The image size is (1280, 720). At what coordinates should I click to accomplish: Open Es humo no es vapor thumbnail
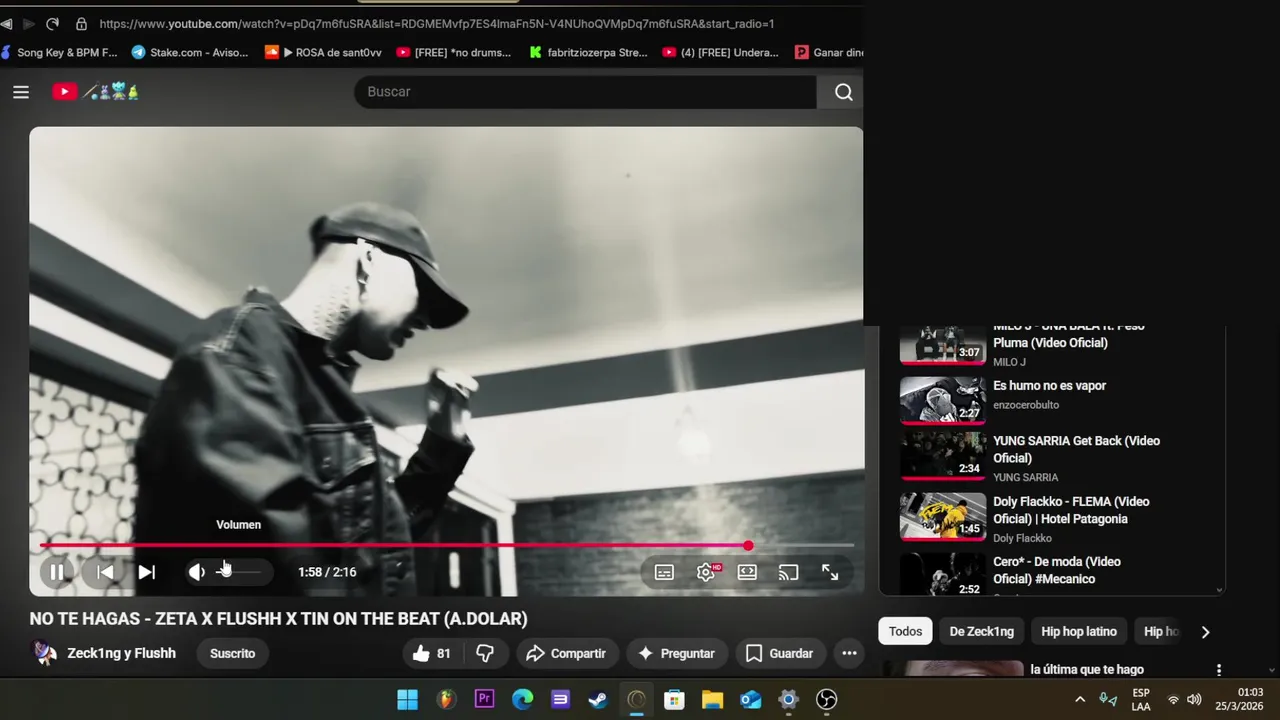pyautogui.click(x=943, y=400)
